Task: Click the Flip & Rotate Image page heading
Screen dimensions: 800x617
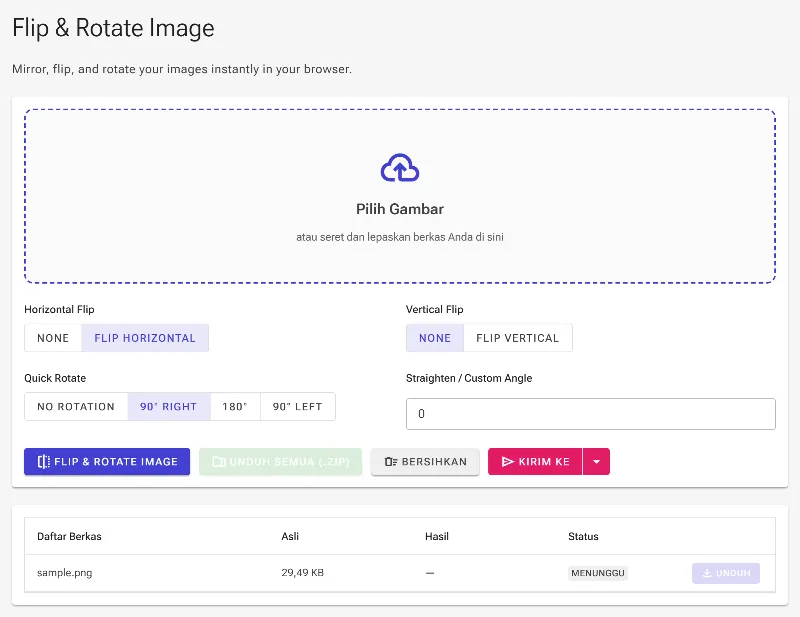Action: click(113, 28)
